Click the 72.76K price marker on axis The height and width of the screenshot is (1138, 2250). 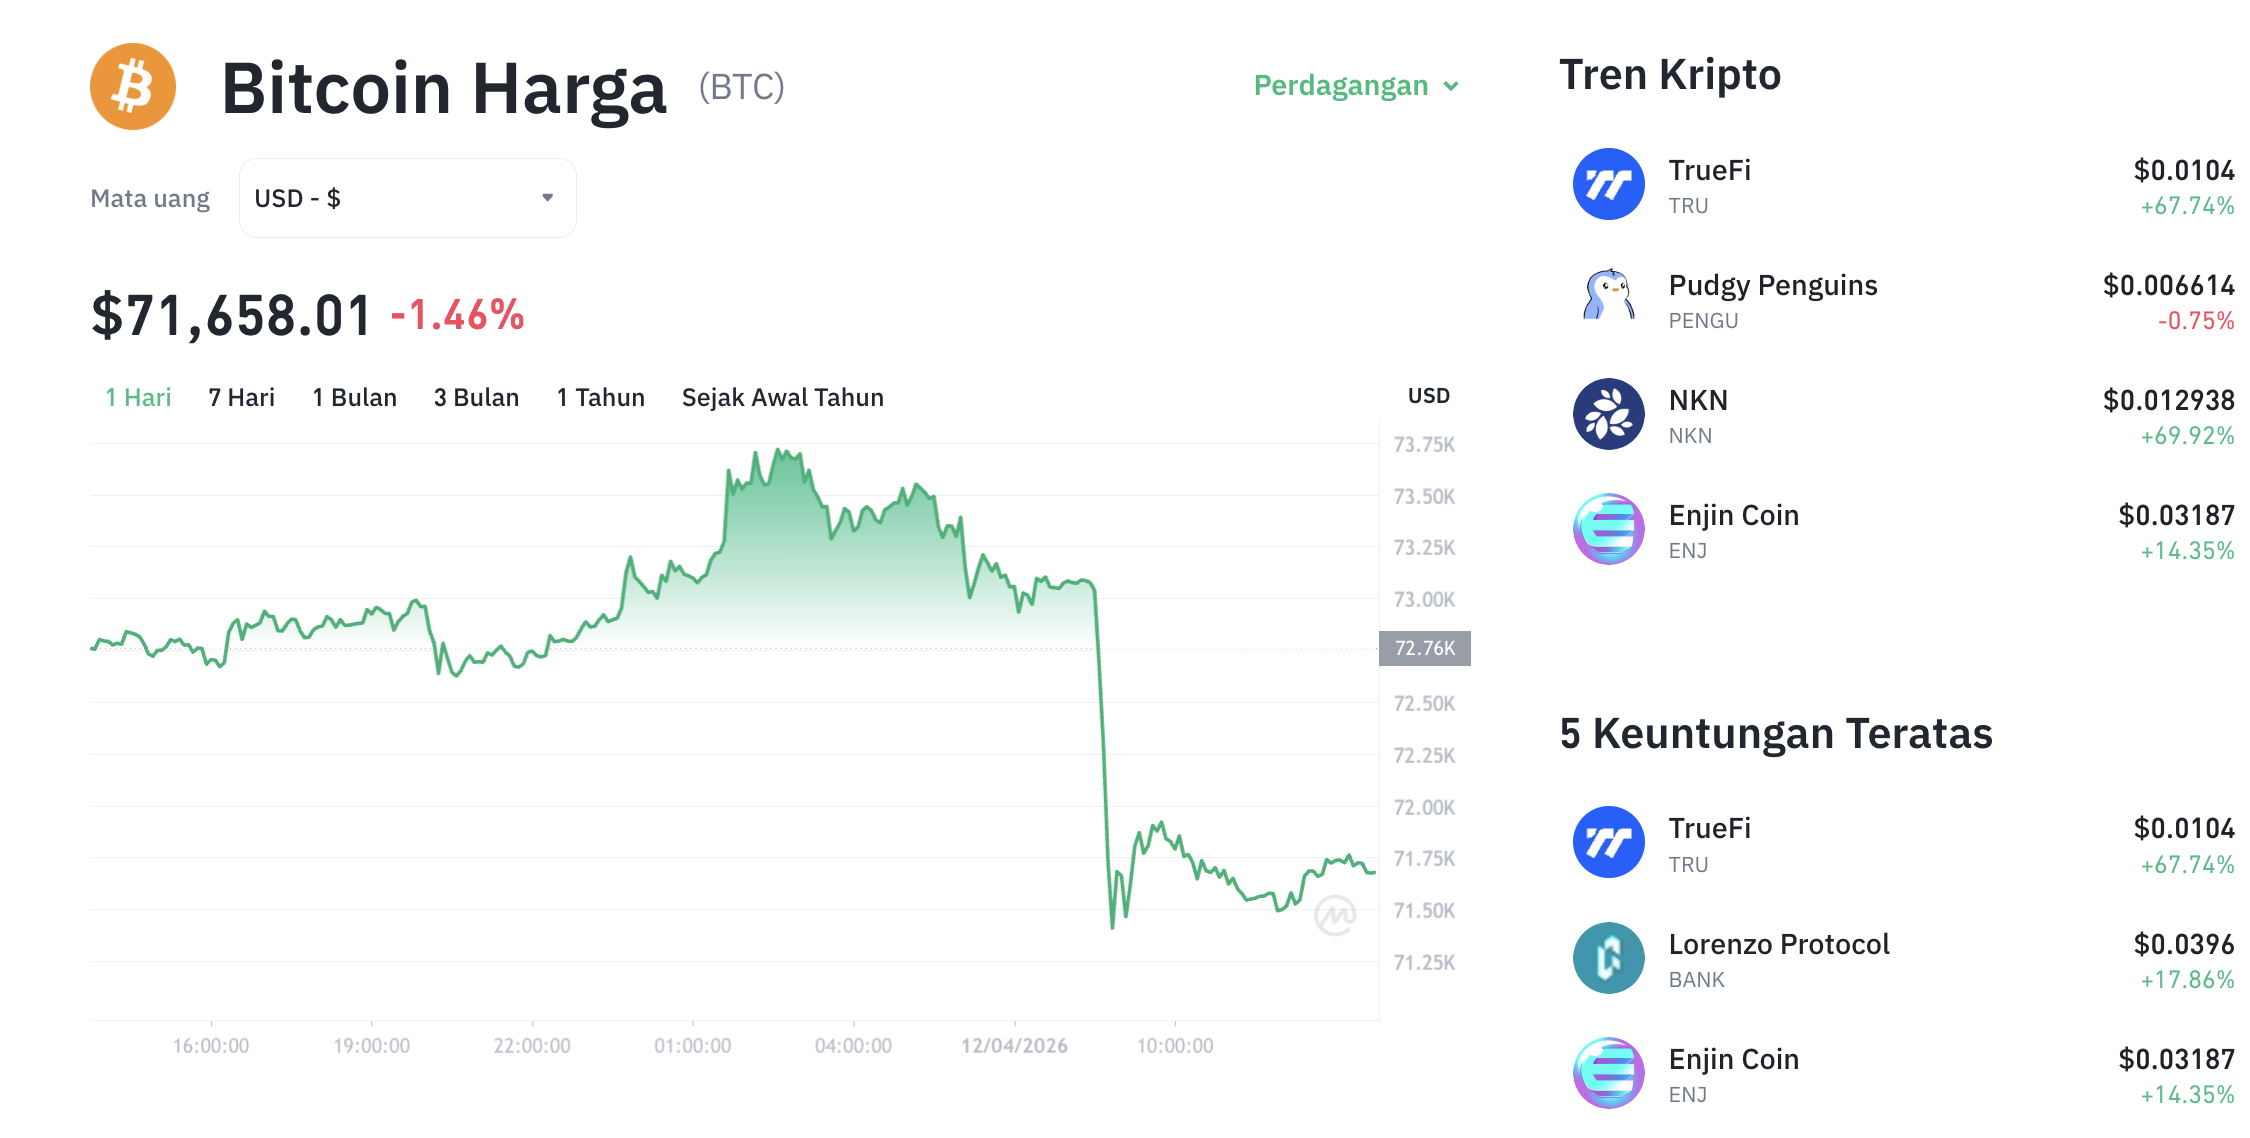click(1424, 648)
